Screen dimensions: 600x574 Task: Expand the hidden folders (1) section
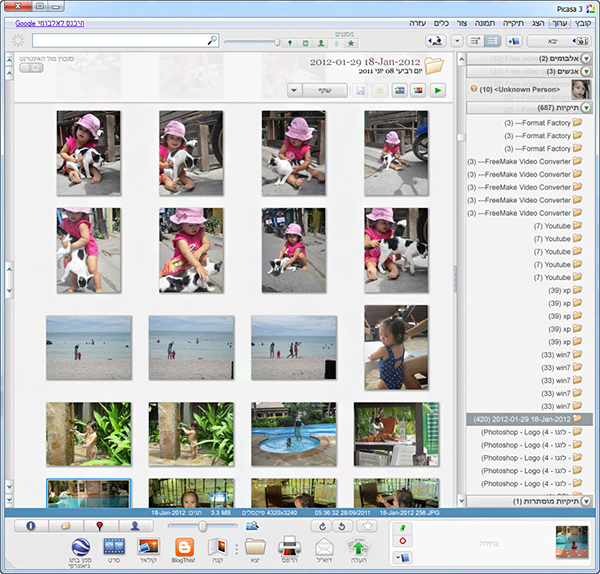585,501
